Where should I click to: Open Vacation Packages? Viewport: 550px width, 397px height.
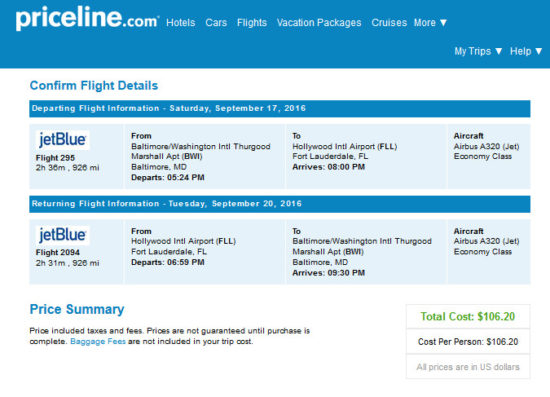[x=319, y=23]
